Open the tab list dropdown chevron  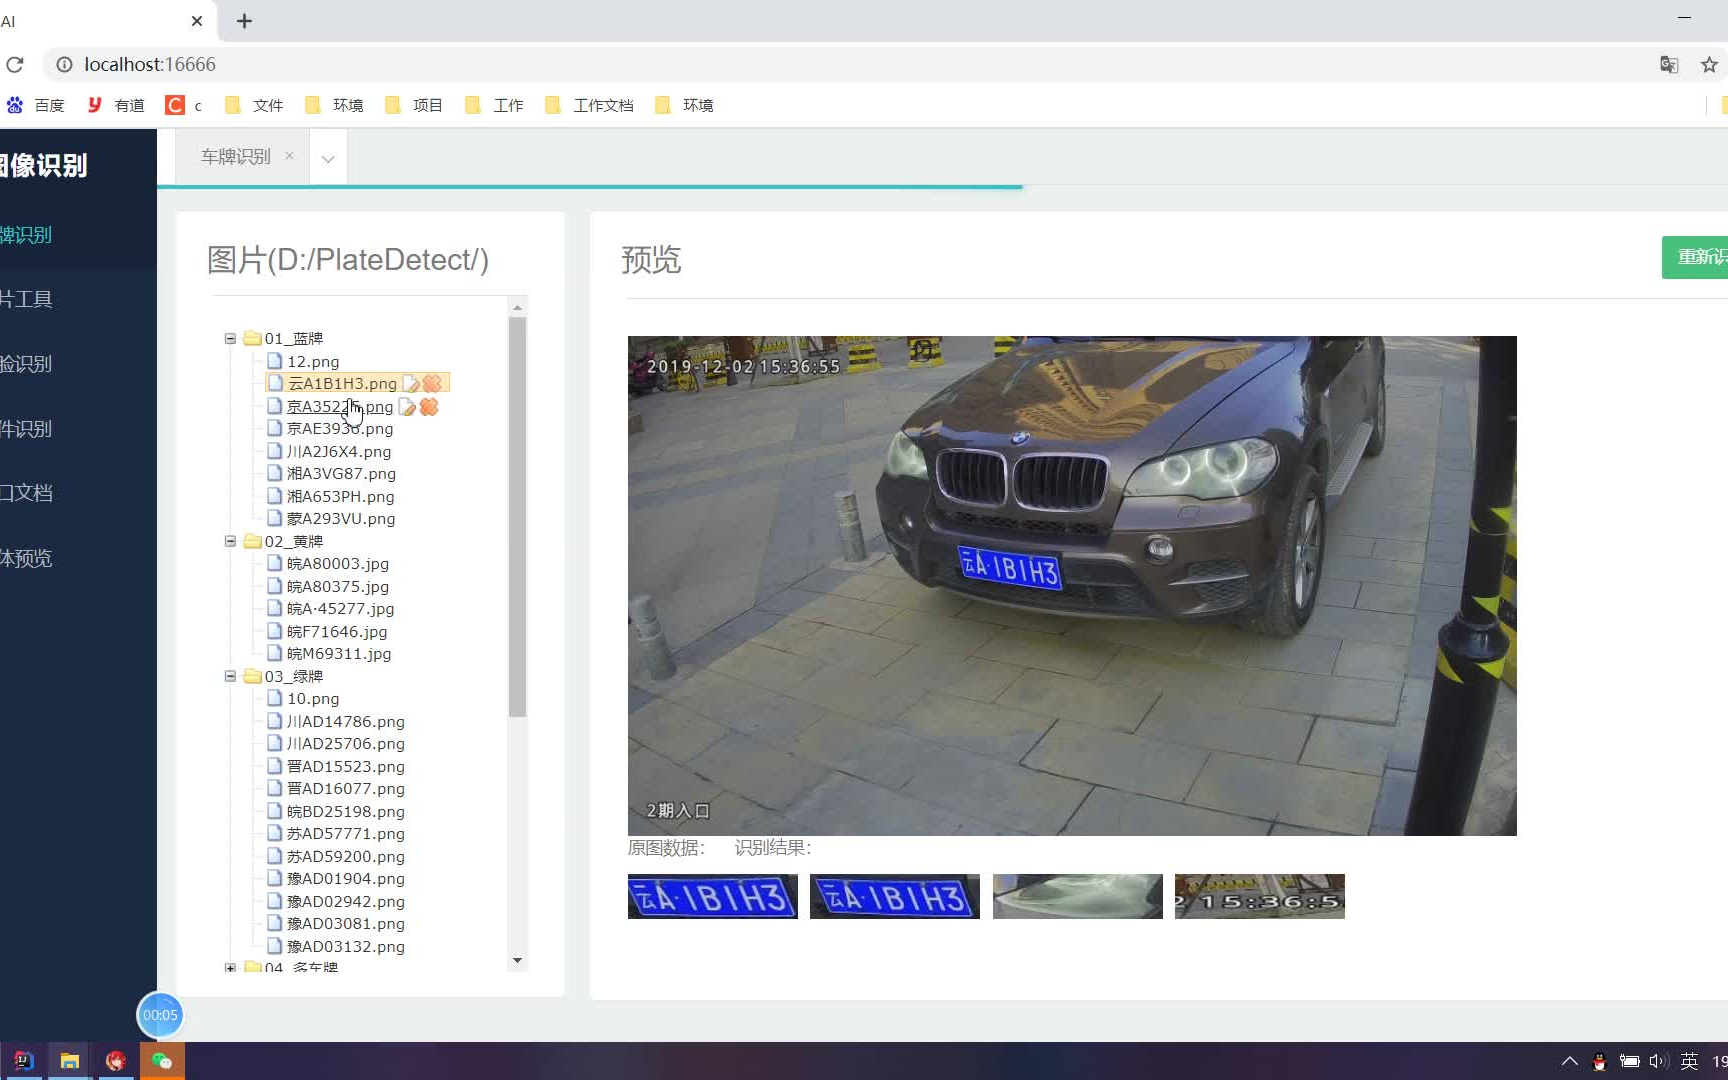328,158
